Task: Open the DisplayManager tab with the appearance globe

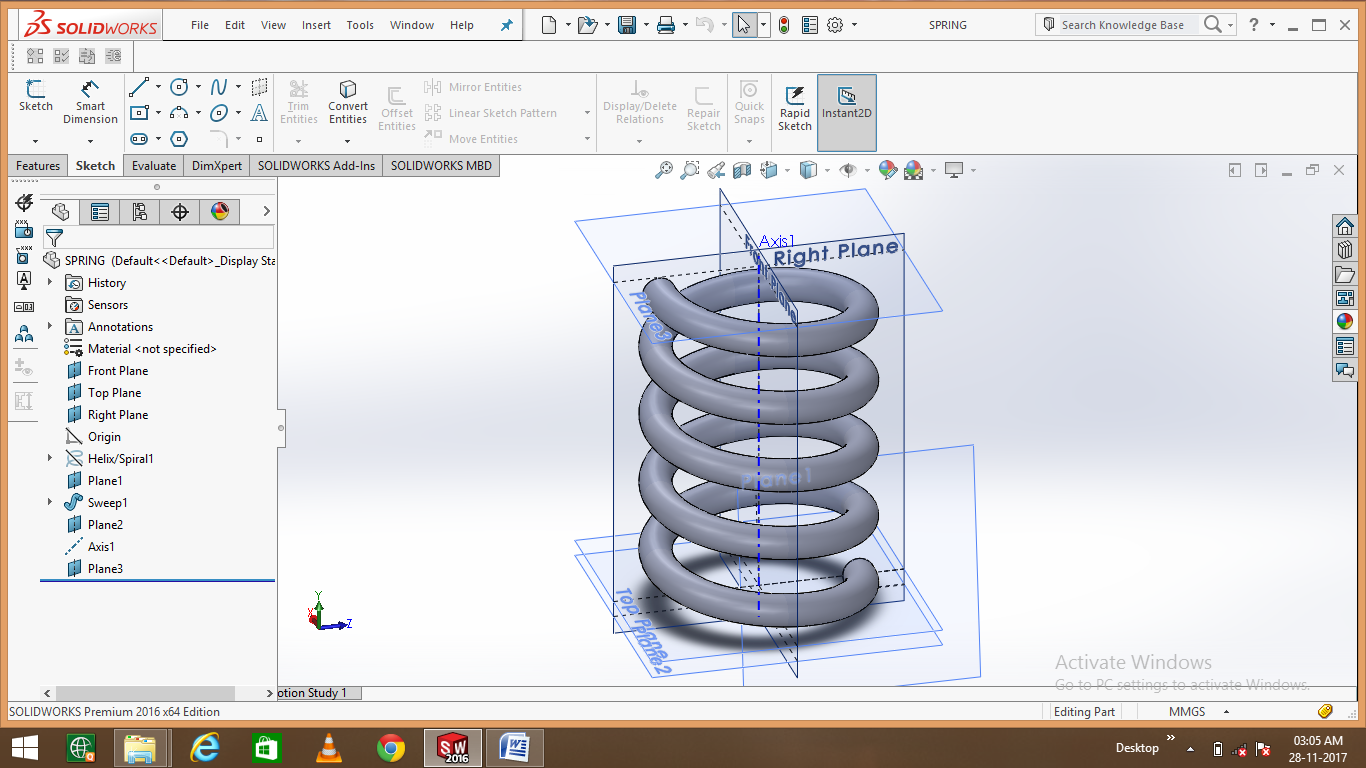Action: click(219, 211)
